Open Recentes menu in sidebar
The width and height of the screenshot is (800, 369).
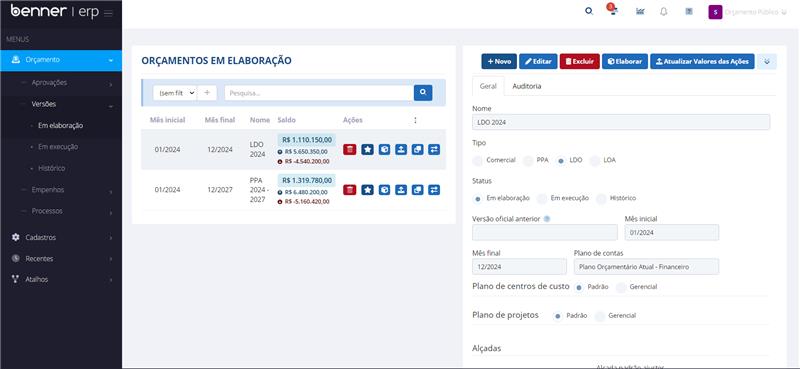coord(61,258)
